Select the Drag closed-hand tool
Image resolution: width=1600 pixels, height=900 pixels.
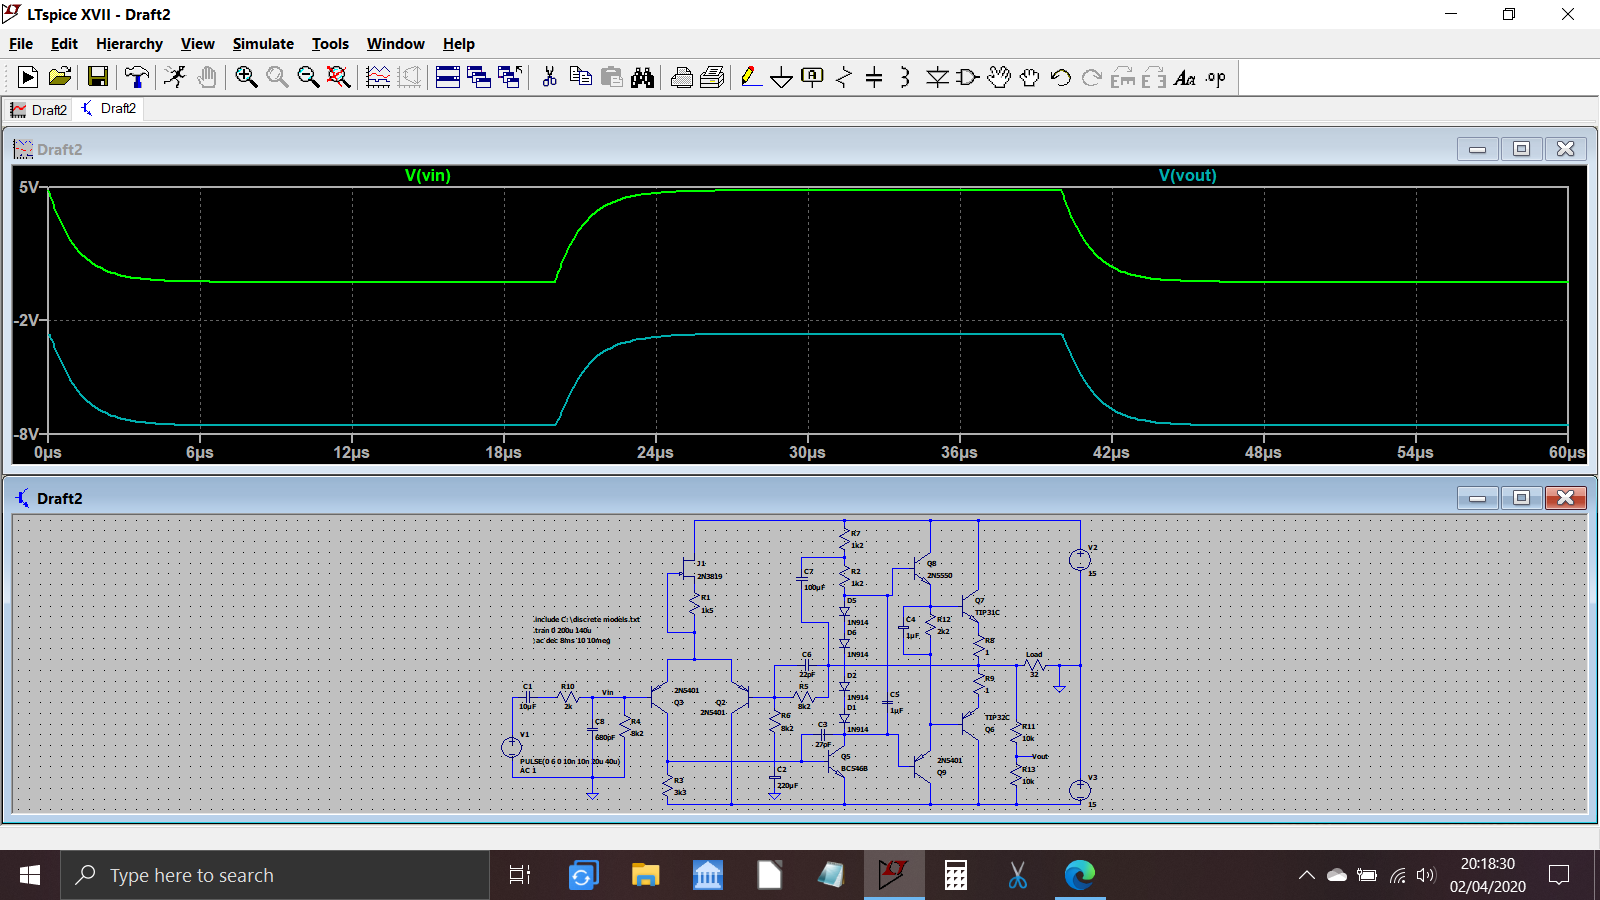pyautogui.click(x=1029, y=77)
